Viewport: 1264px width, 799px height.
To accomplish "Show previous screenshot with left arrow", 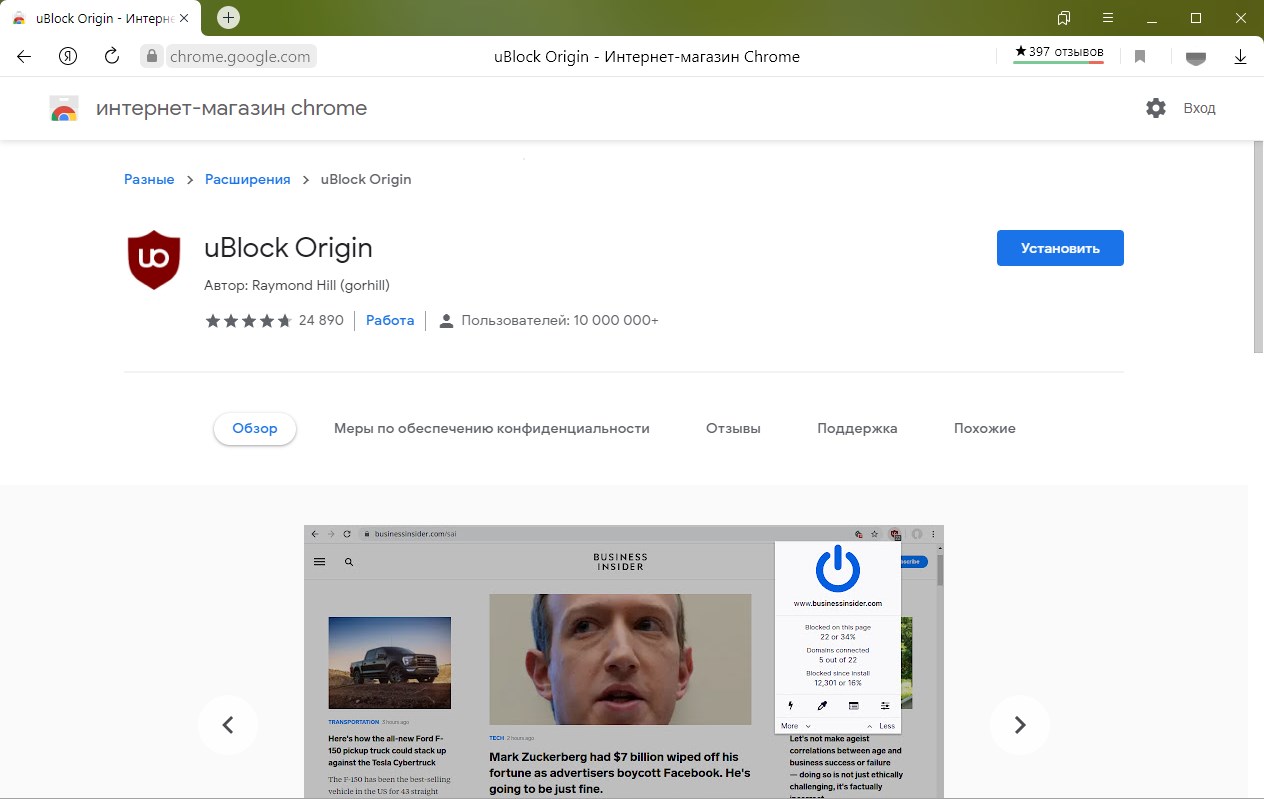I will [228, 725].
